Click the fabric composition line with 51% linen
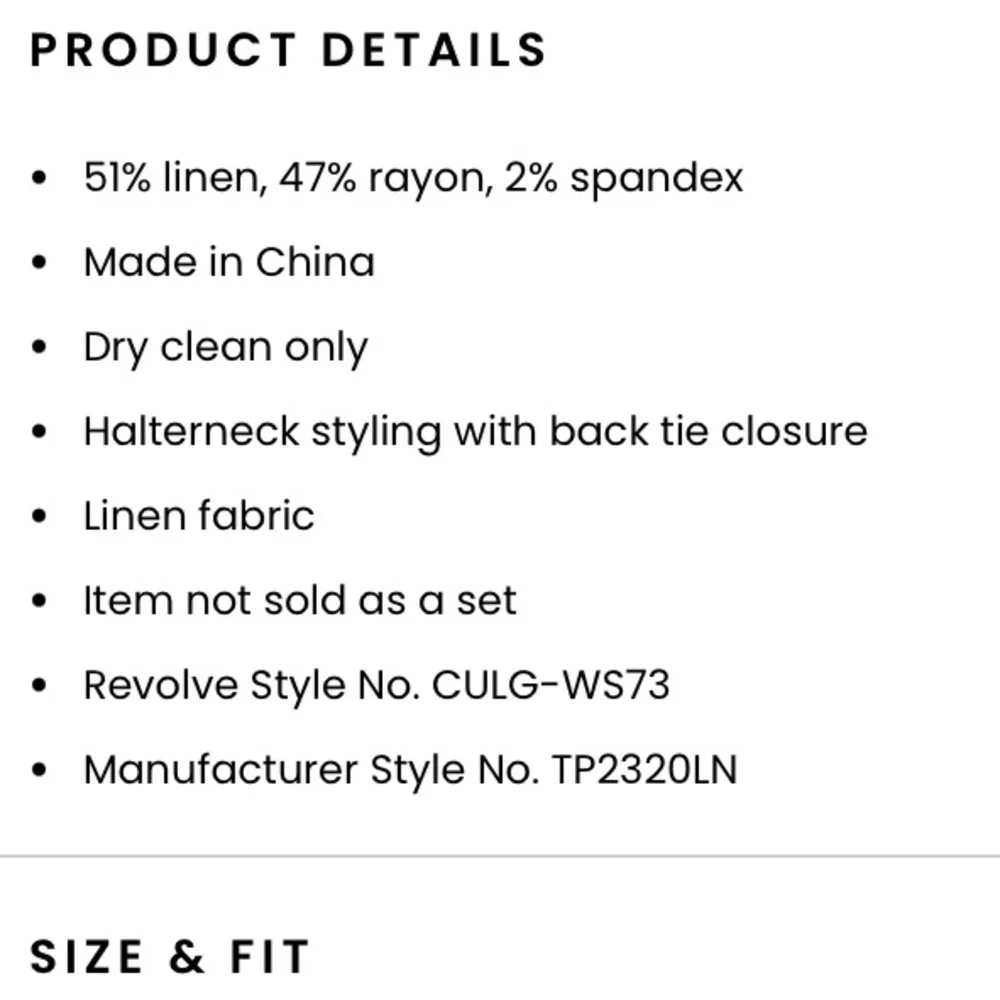The image size is (1000, 1000). coord(413,177)
